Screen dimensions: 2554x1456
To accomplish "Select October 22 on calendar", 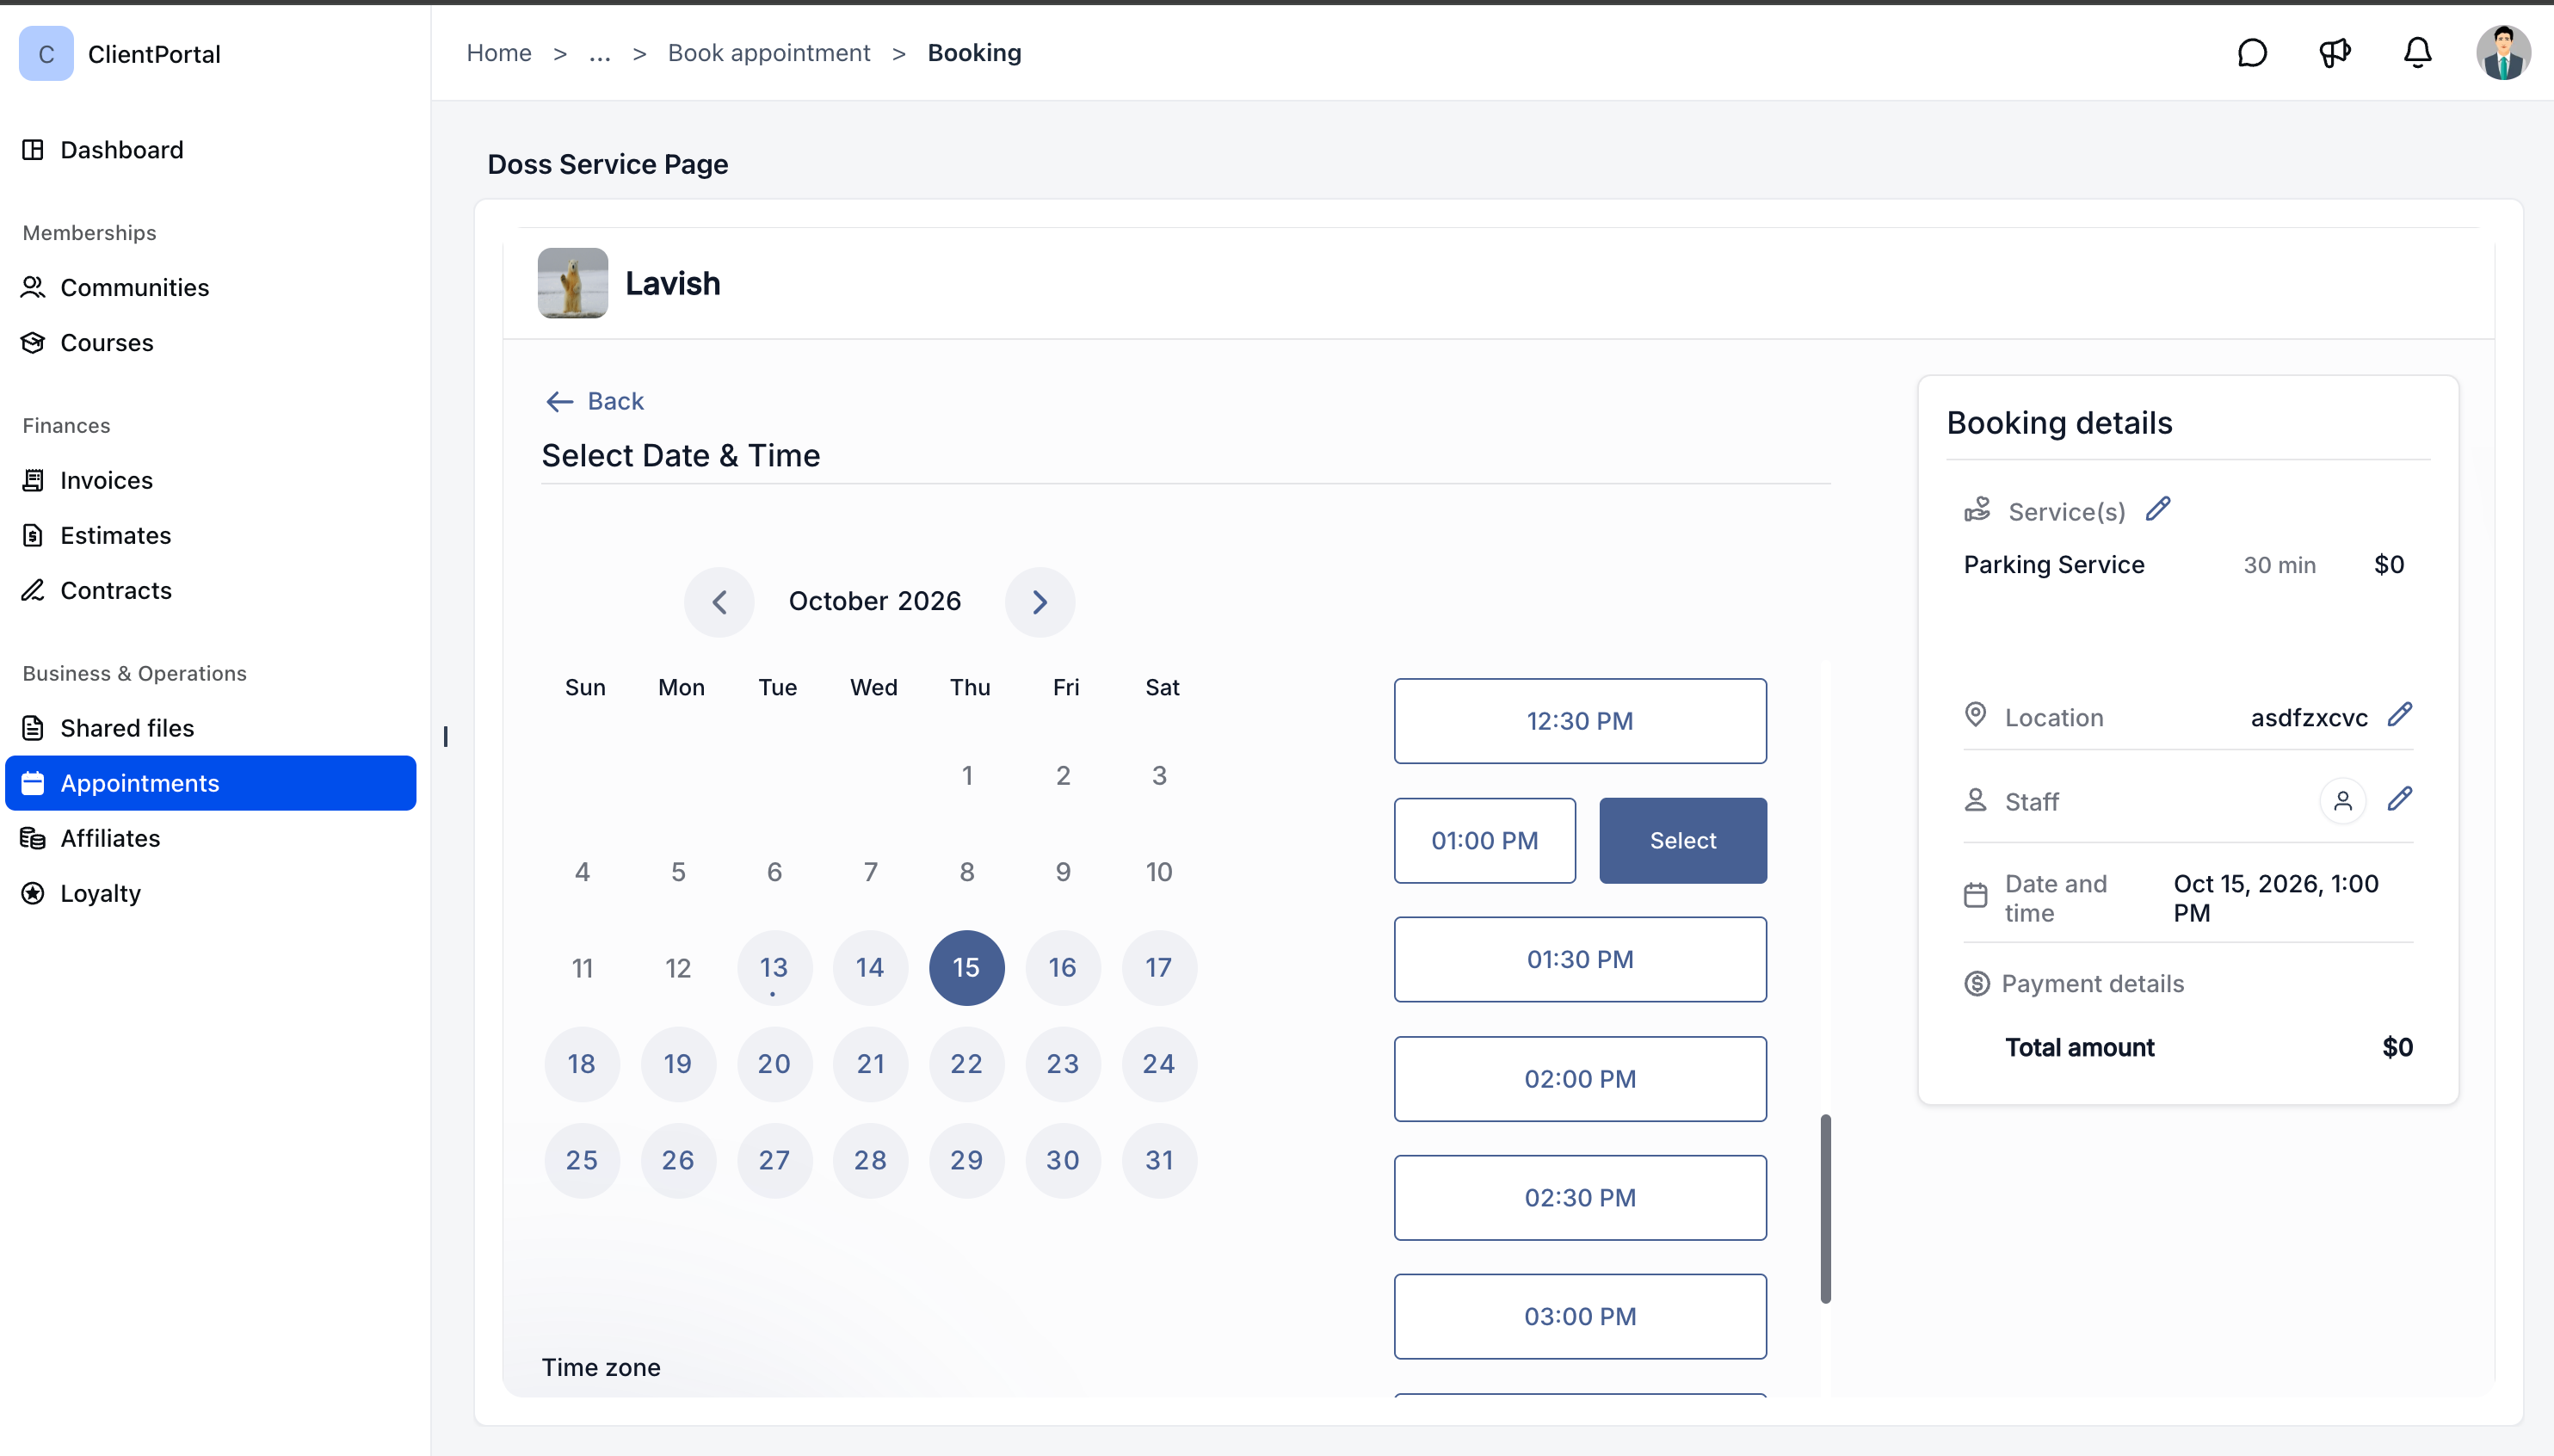I will click(966, 1064).
